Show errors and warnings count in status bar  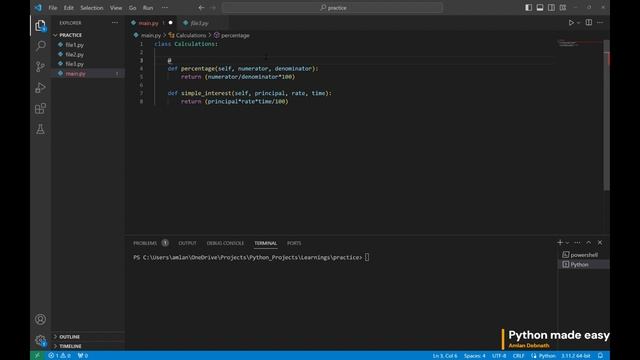tap(60, 356)
